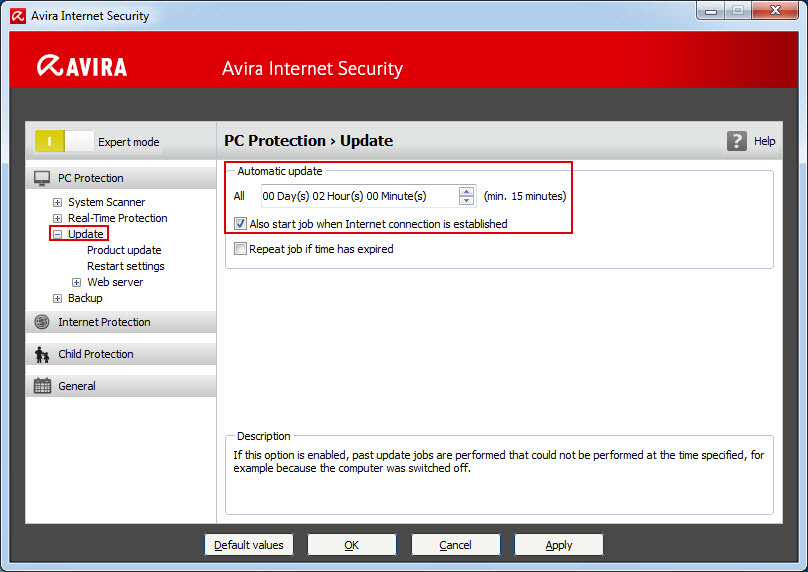Click the Child Protection family icon
This screenshot has width=808, height=572.
tap(42, 354)
